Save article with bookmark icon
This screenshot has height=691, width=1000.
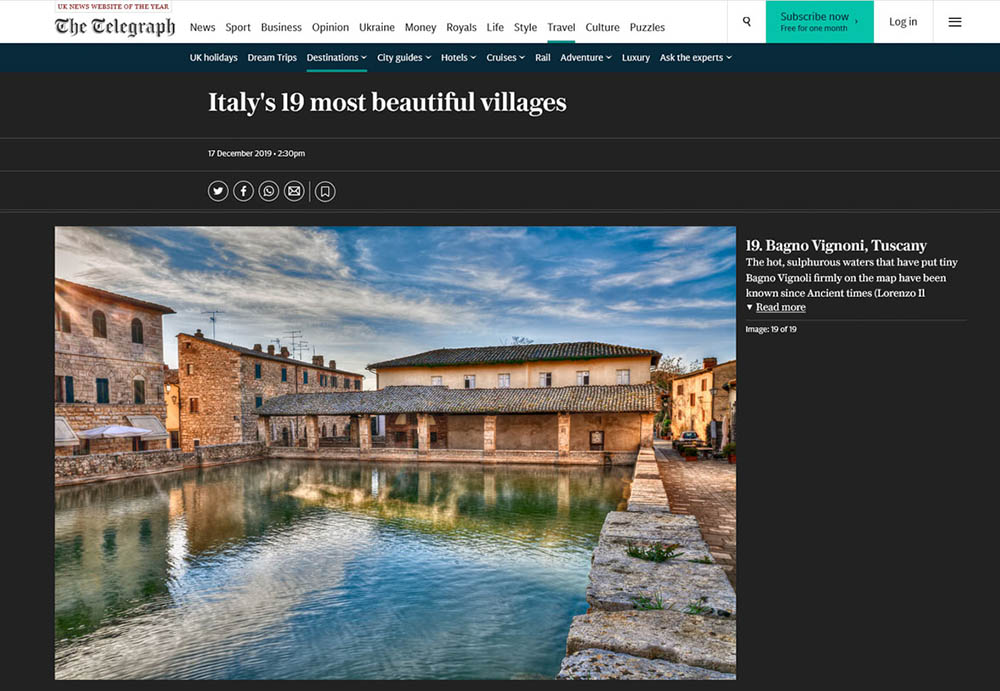coord(325,191)
